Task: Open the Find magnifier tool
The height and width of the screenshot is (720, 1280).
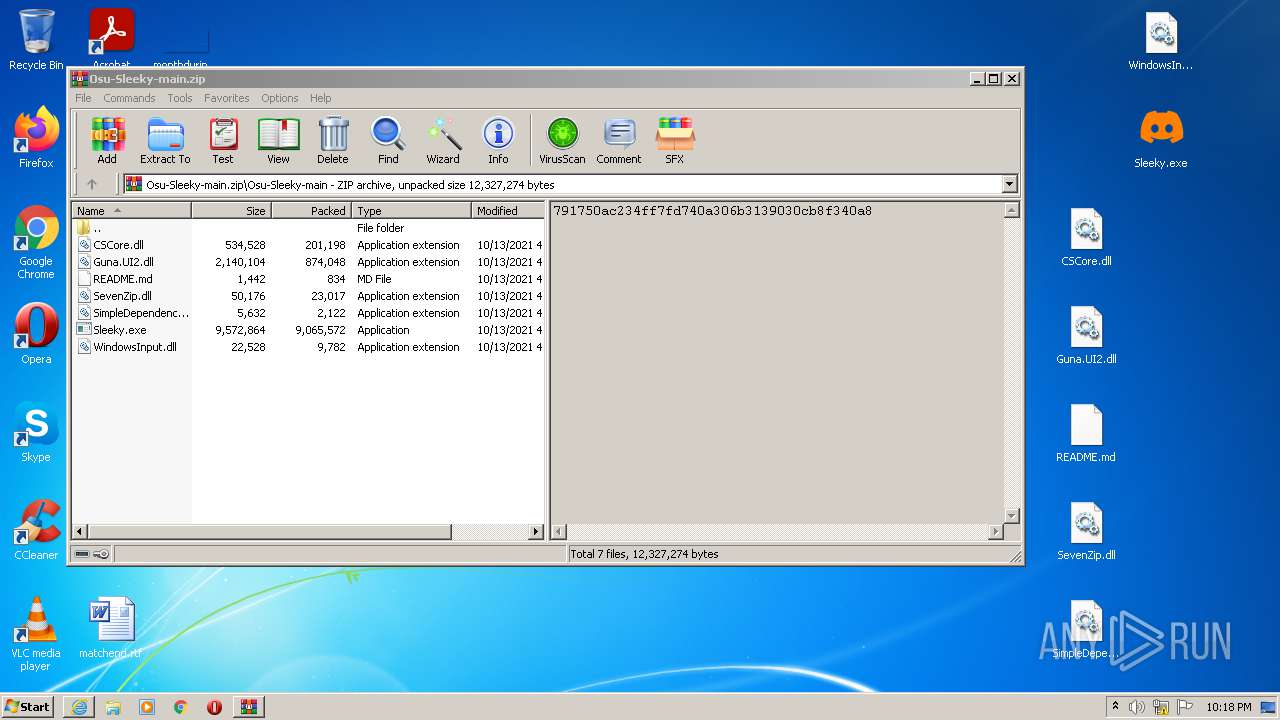Action: click(x=388, y=140)
